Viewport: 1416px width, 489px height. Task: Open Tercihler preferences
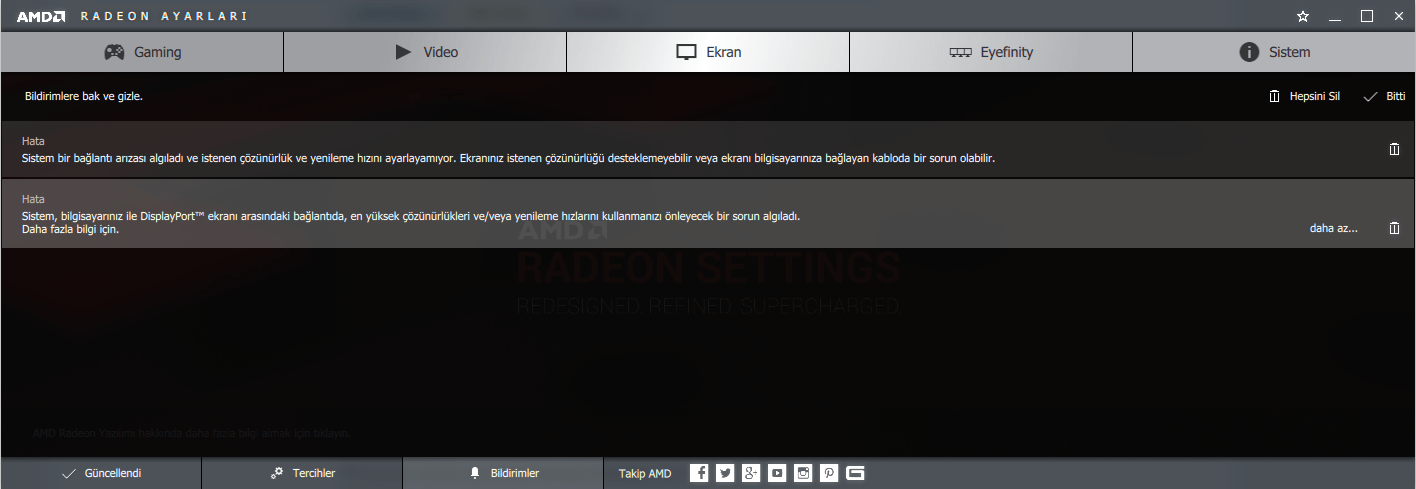pos(302,473)
